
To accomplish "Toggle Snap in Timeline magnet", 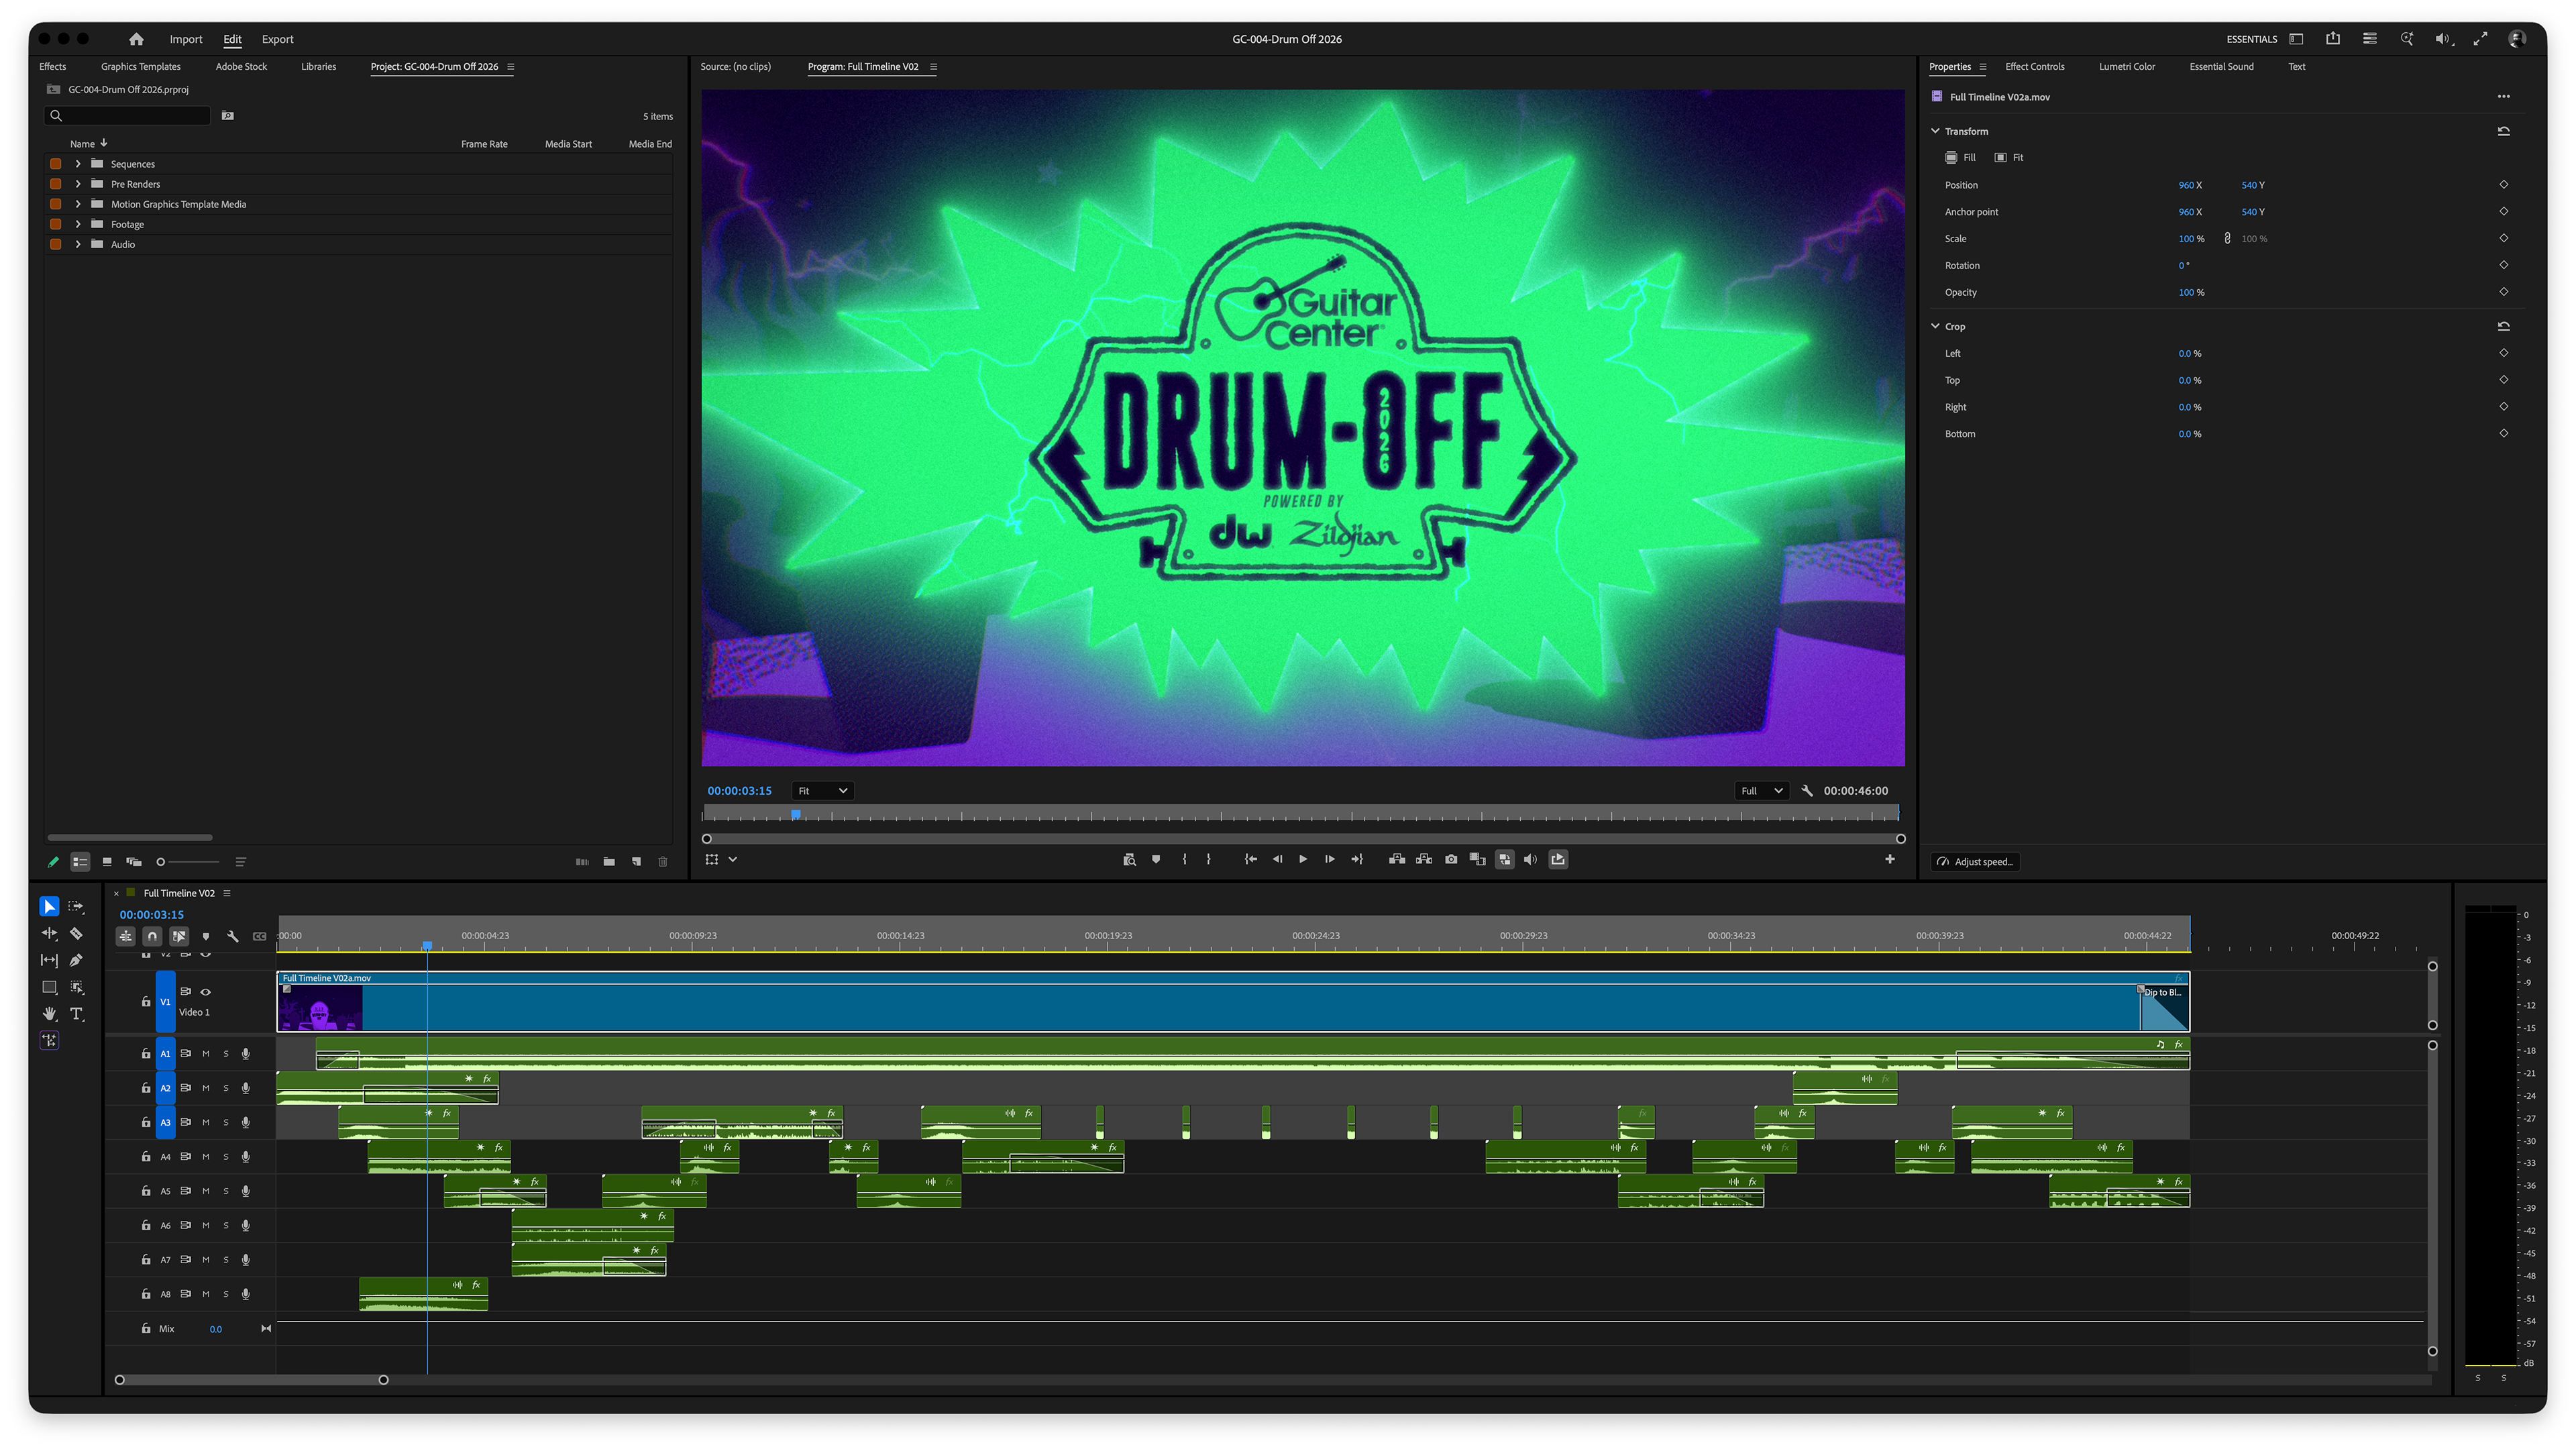I will click(x=152, y=937).
